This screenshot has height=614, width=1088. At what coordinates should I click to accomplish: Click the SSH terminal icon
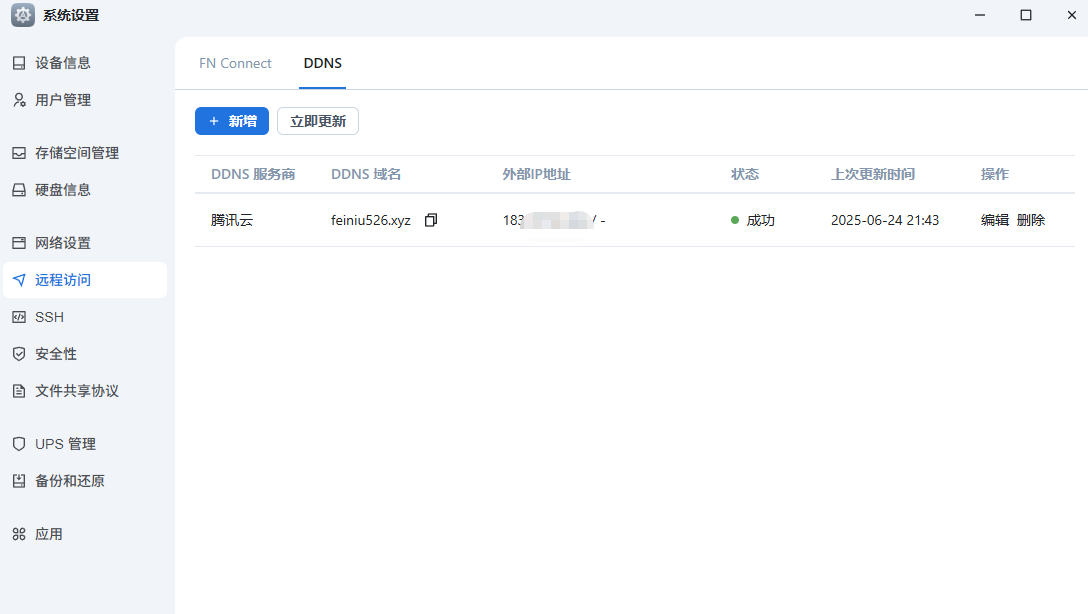point(19,317)
